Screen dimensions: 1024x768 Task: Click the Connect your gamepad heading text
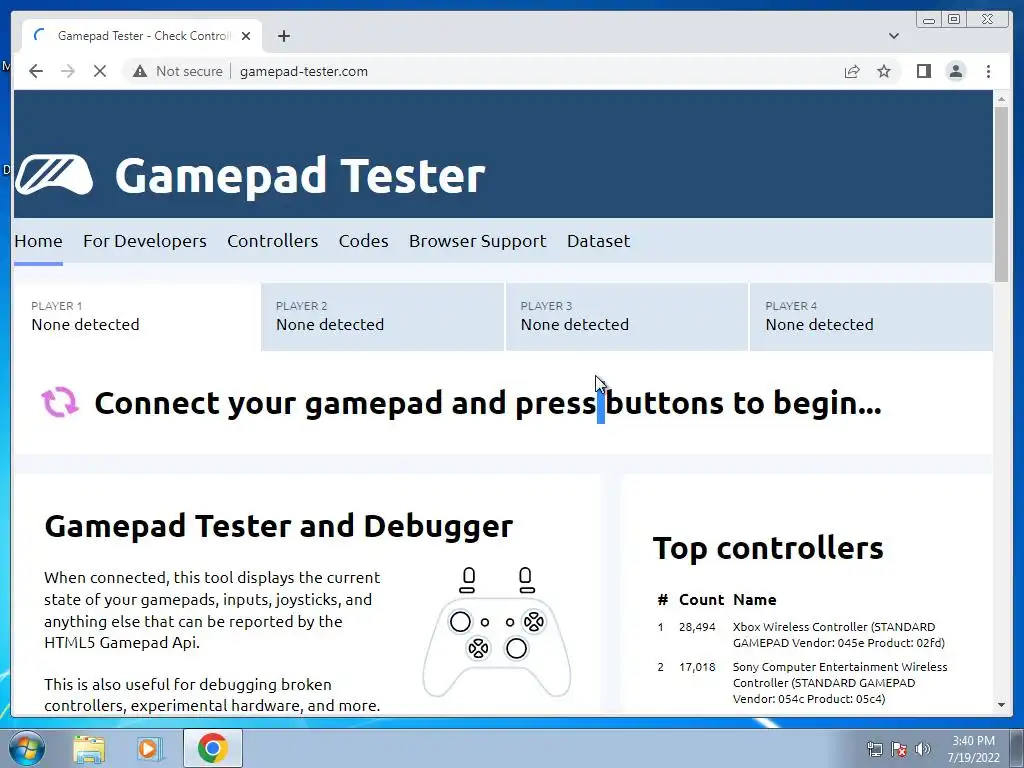488,403
